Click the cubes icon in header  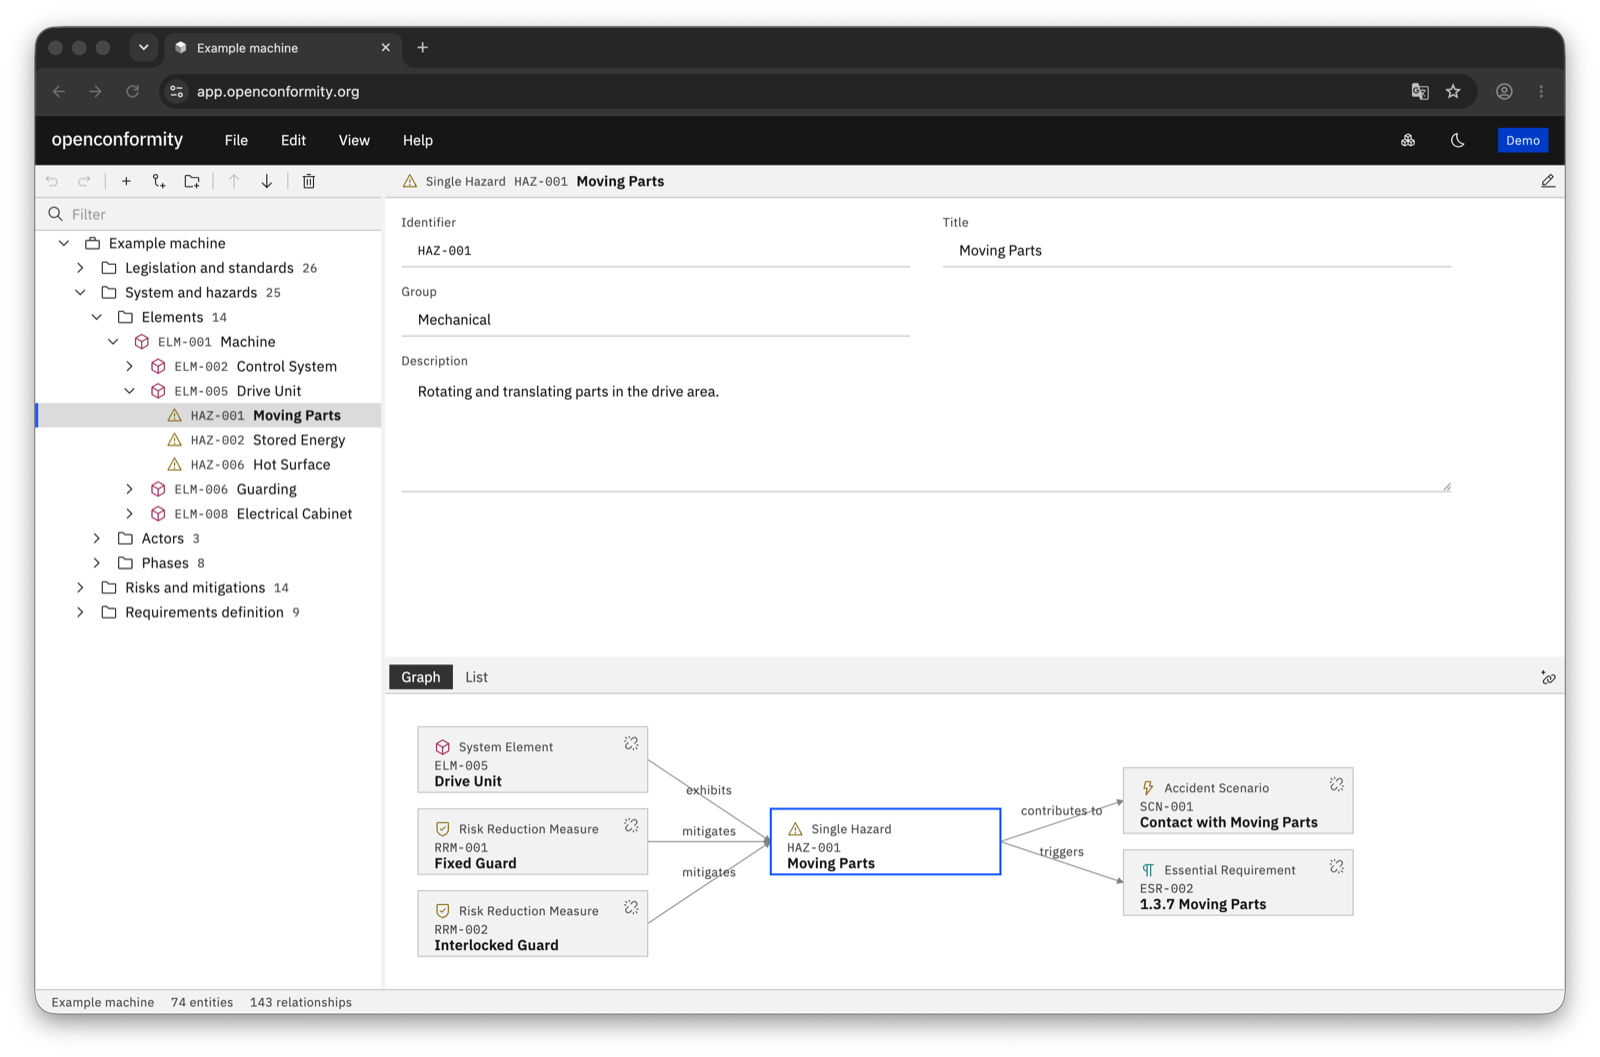[1408, 140]
